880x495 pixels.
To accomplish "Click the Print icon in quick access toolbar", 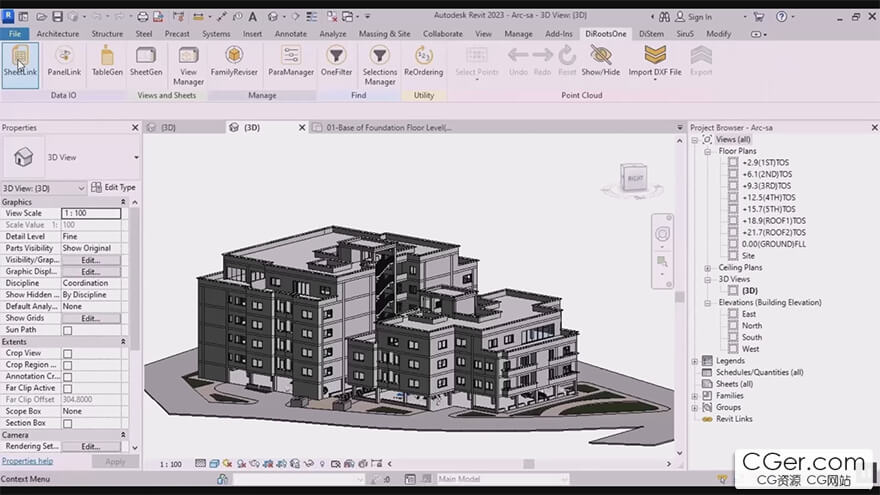I will 143,16.
